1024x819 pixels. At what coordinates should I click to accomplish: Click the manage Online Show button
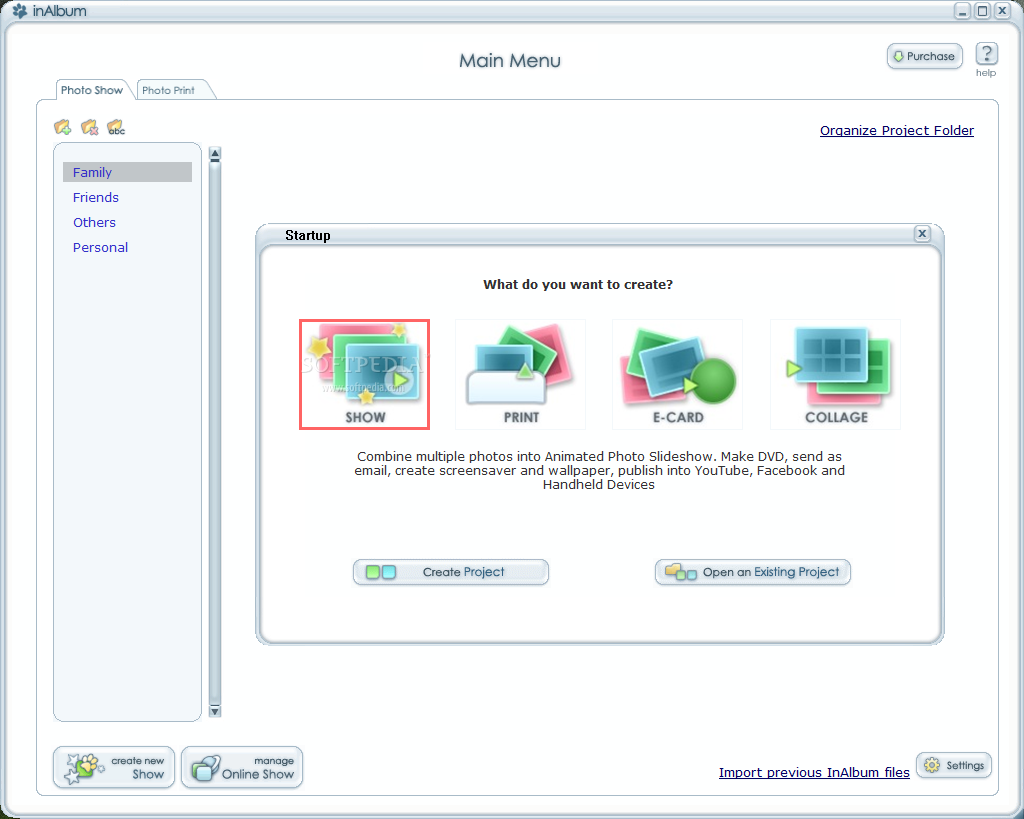(x=242, y=767)
